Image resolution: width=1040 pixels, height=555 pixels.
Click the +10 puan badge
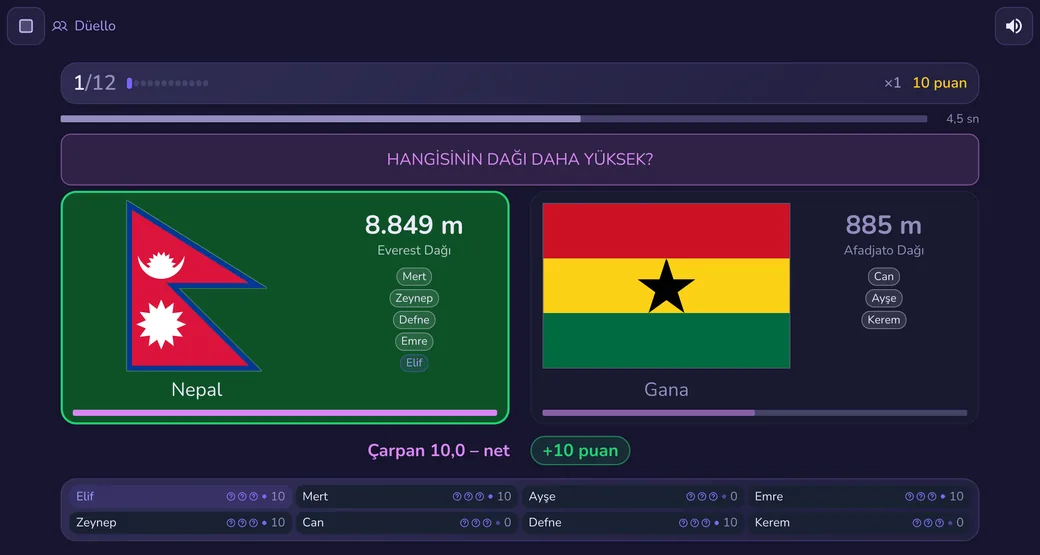click(580, 451)
